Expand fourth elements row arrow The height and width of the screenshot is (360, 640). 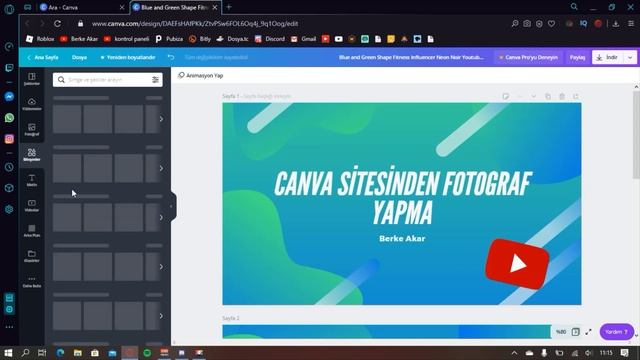[161, 267]
